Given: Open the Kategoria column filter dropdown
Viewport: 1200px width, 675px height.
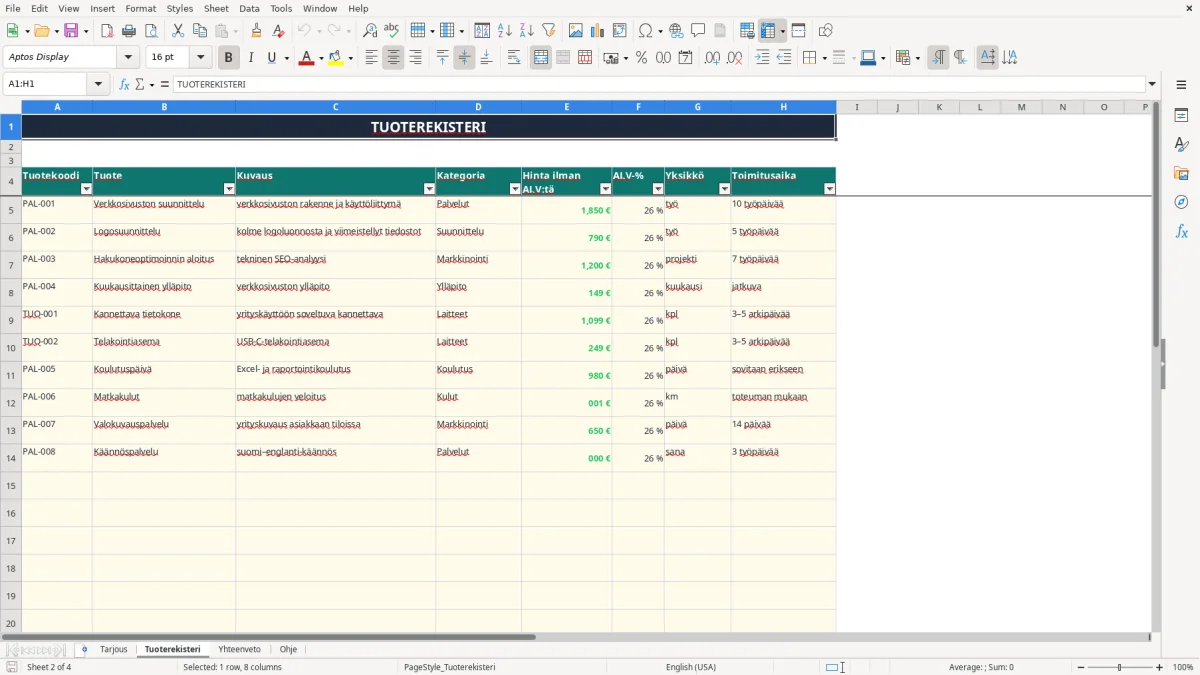Looking at the screenshot, I should [516, 189].
